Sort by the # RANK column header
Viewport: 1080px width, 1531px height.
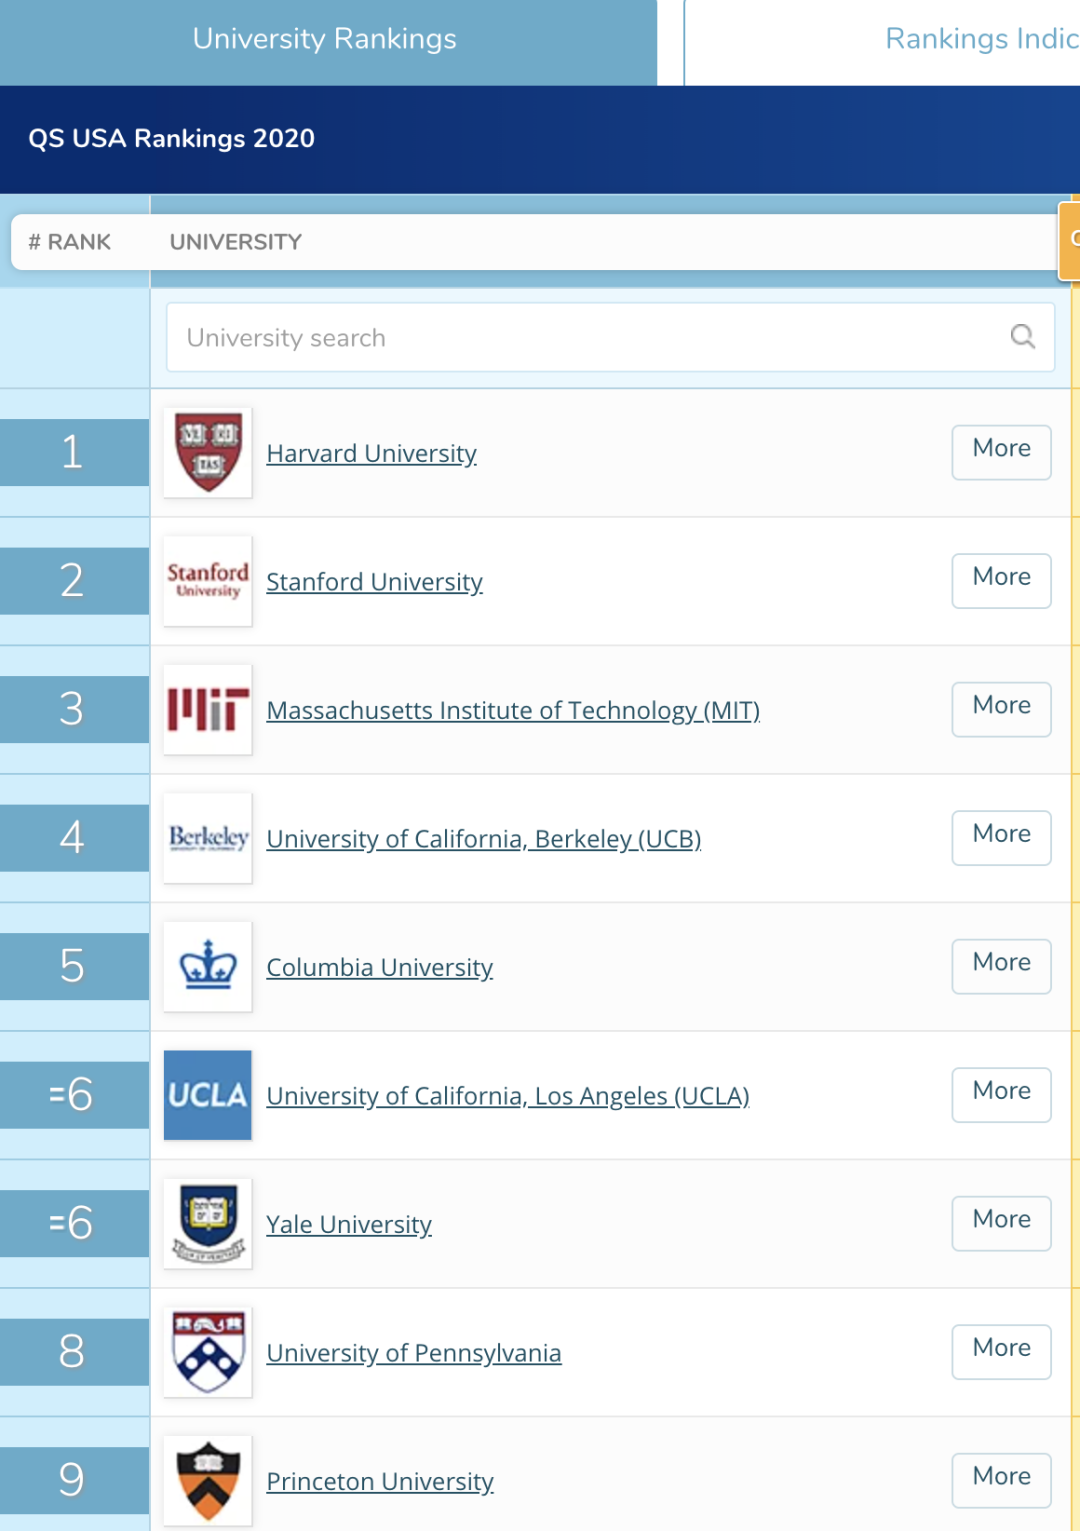coord(70,242)
